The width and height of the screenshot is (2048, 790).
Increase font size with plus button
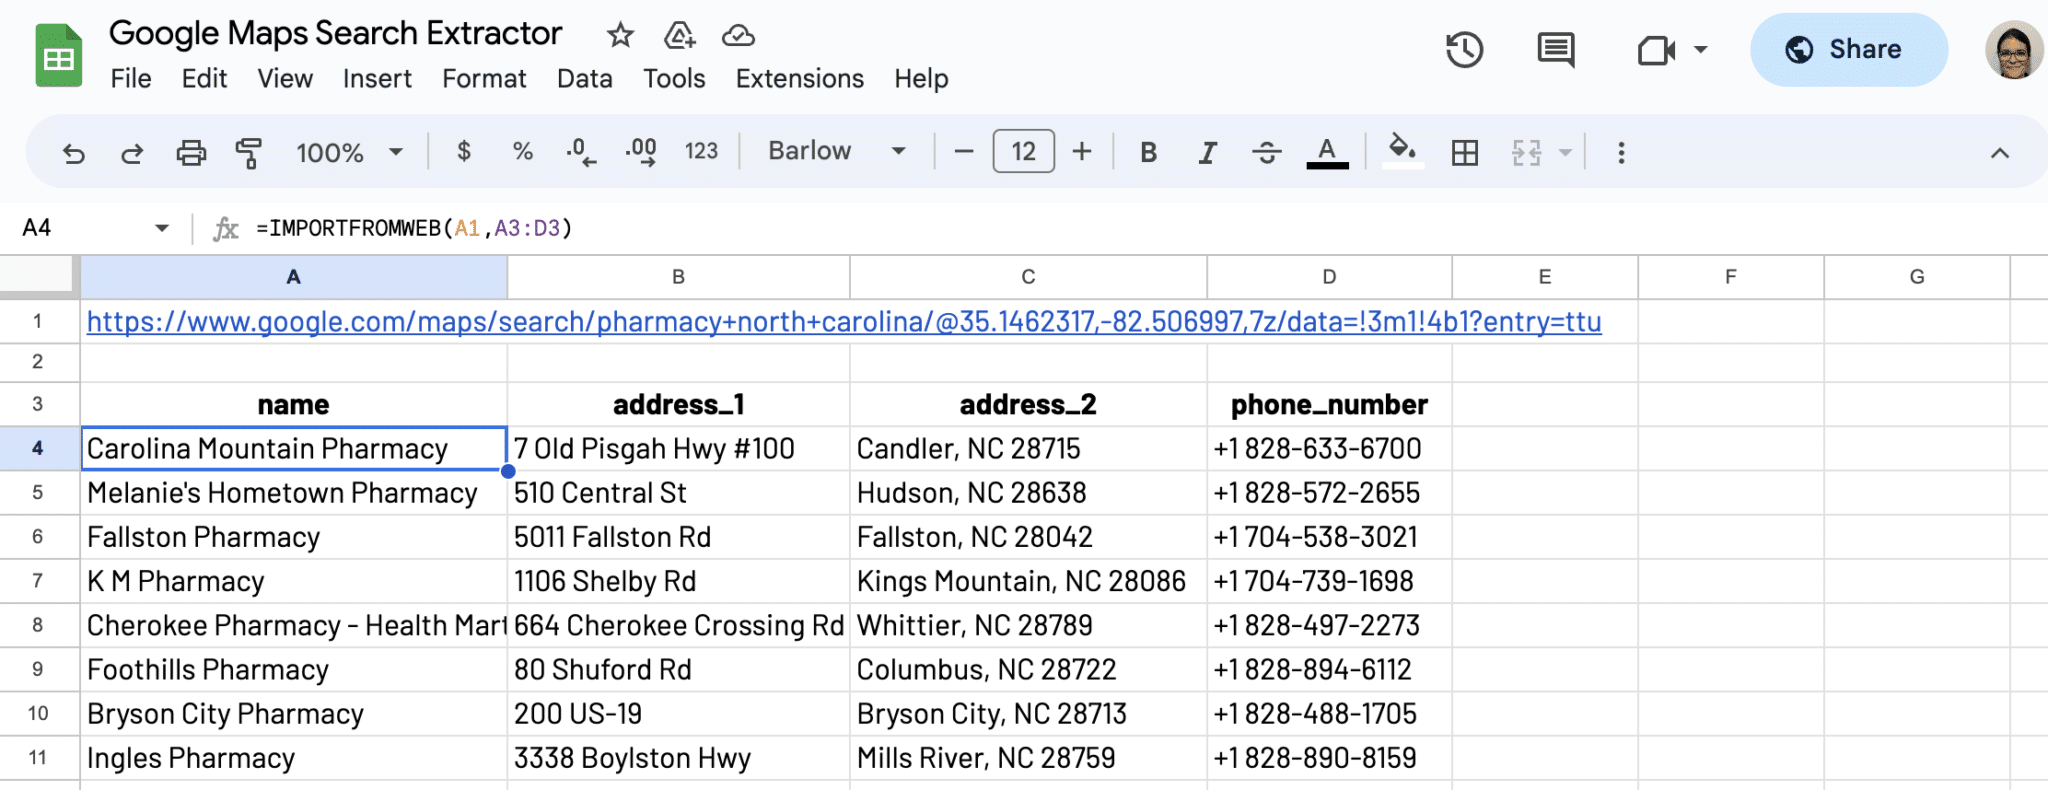(x=1082, y=152)
